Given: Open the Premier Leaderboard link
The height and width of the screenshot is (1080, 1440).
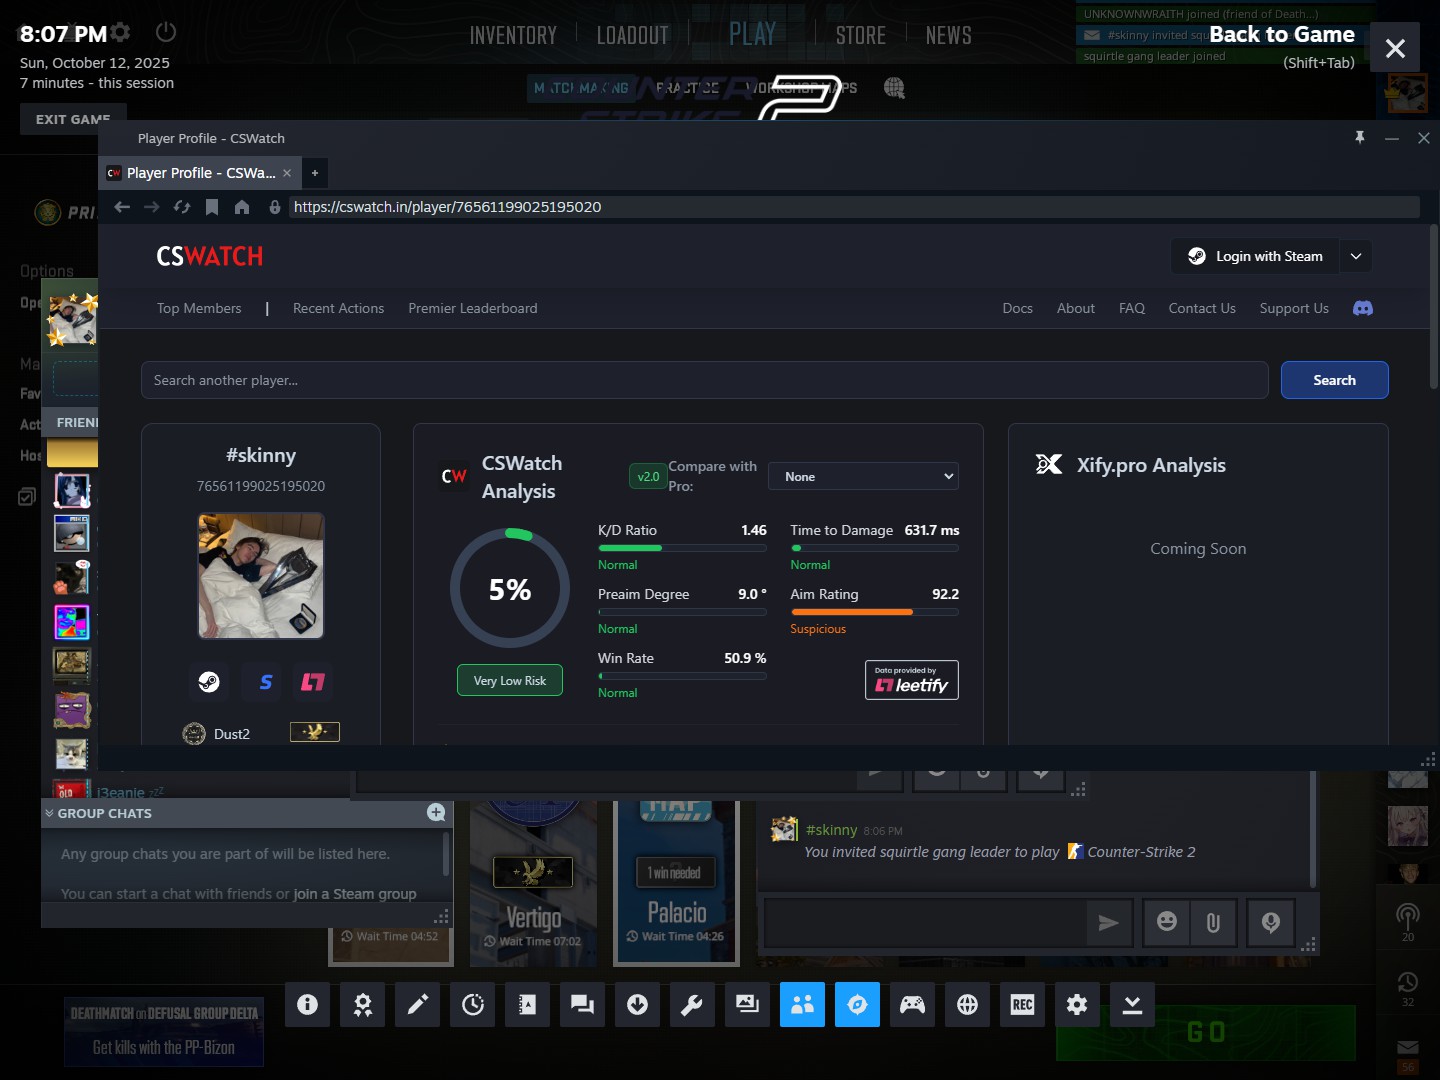Looking at the screenshot, I should click(x=473, y=308).
